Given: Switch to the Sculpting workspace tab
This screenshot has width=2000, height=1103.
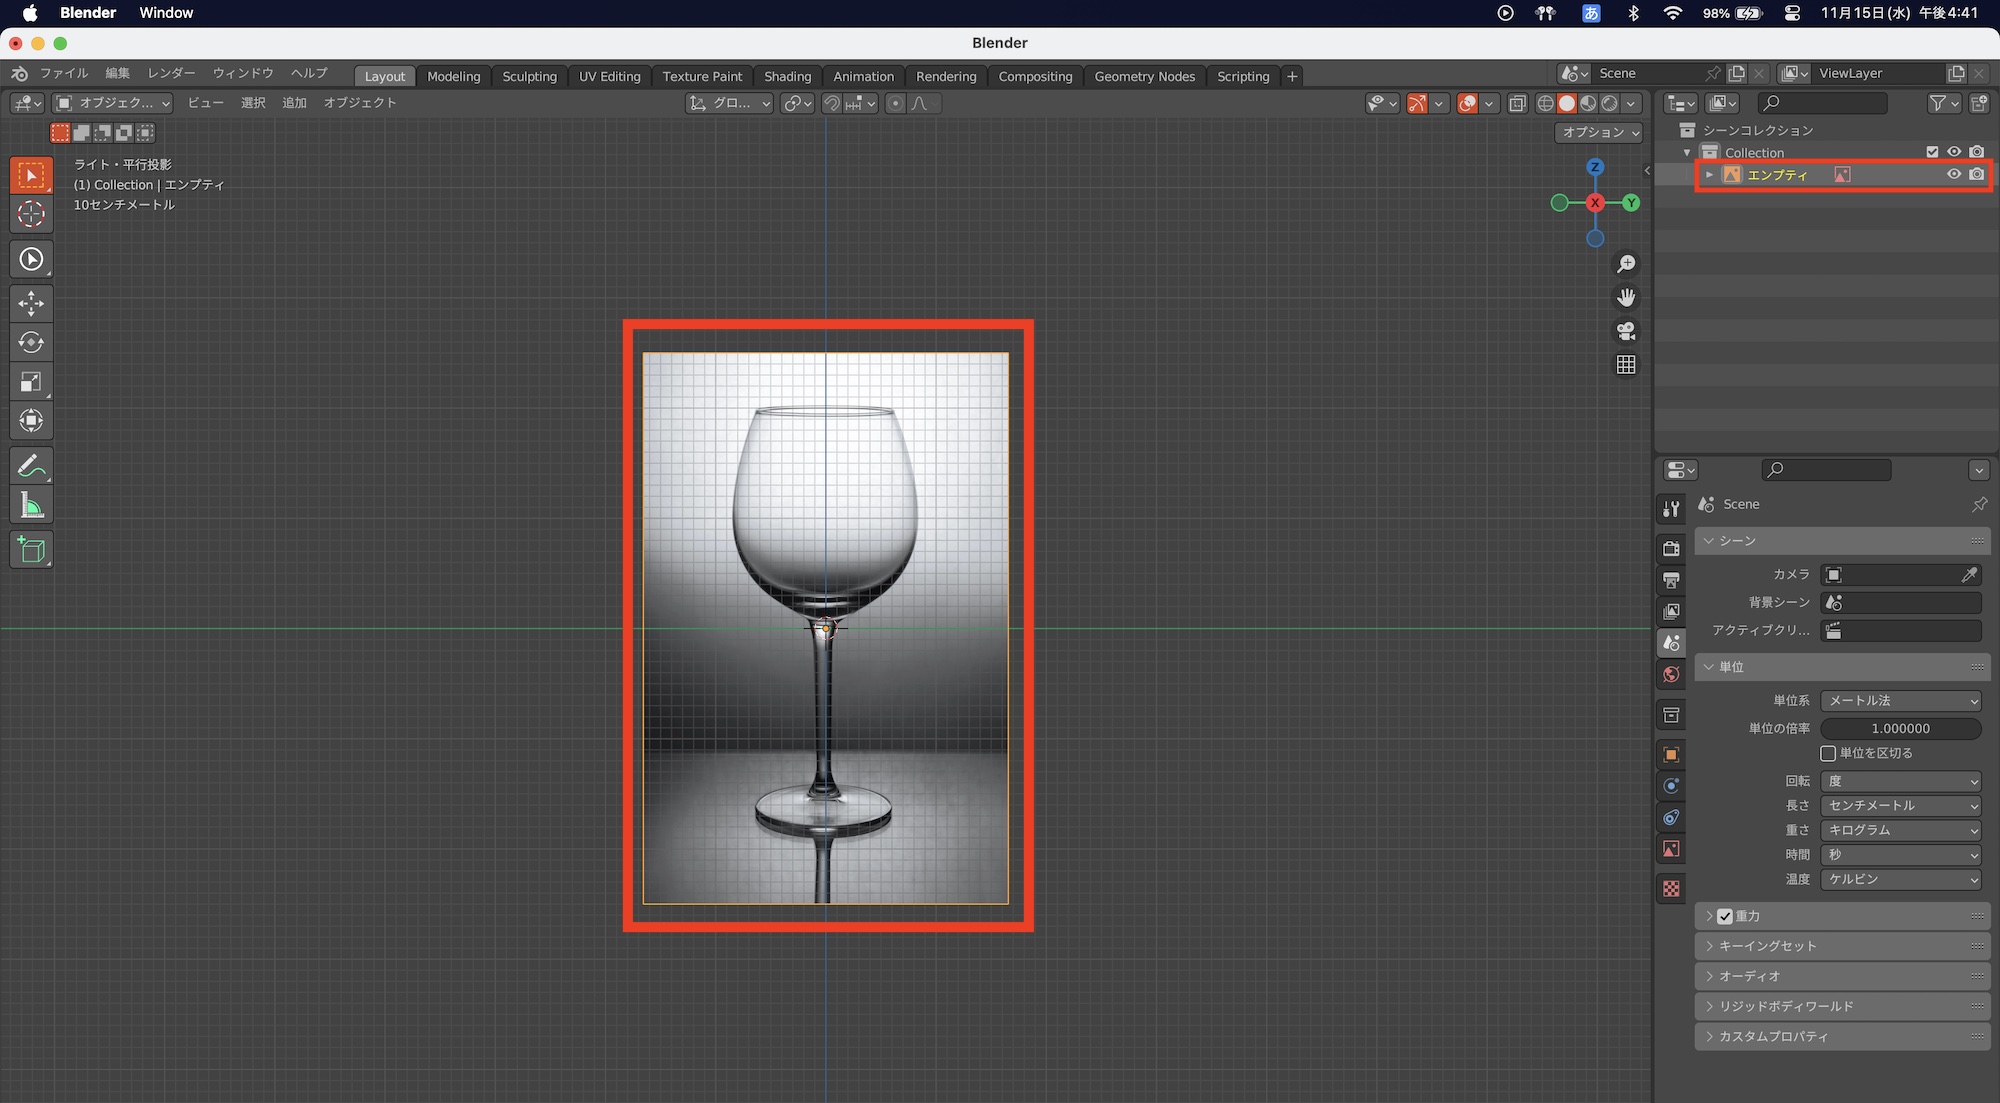Looking at the screenshot, I should coord(529,76).
